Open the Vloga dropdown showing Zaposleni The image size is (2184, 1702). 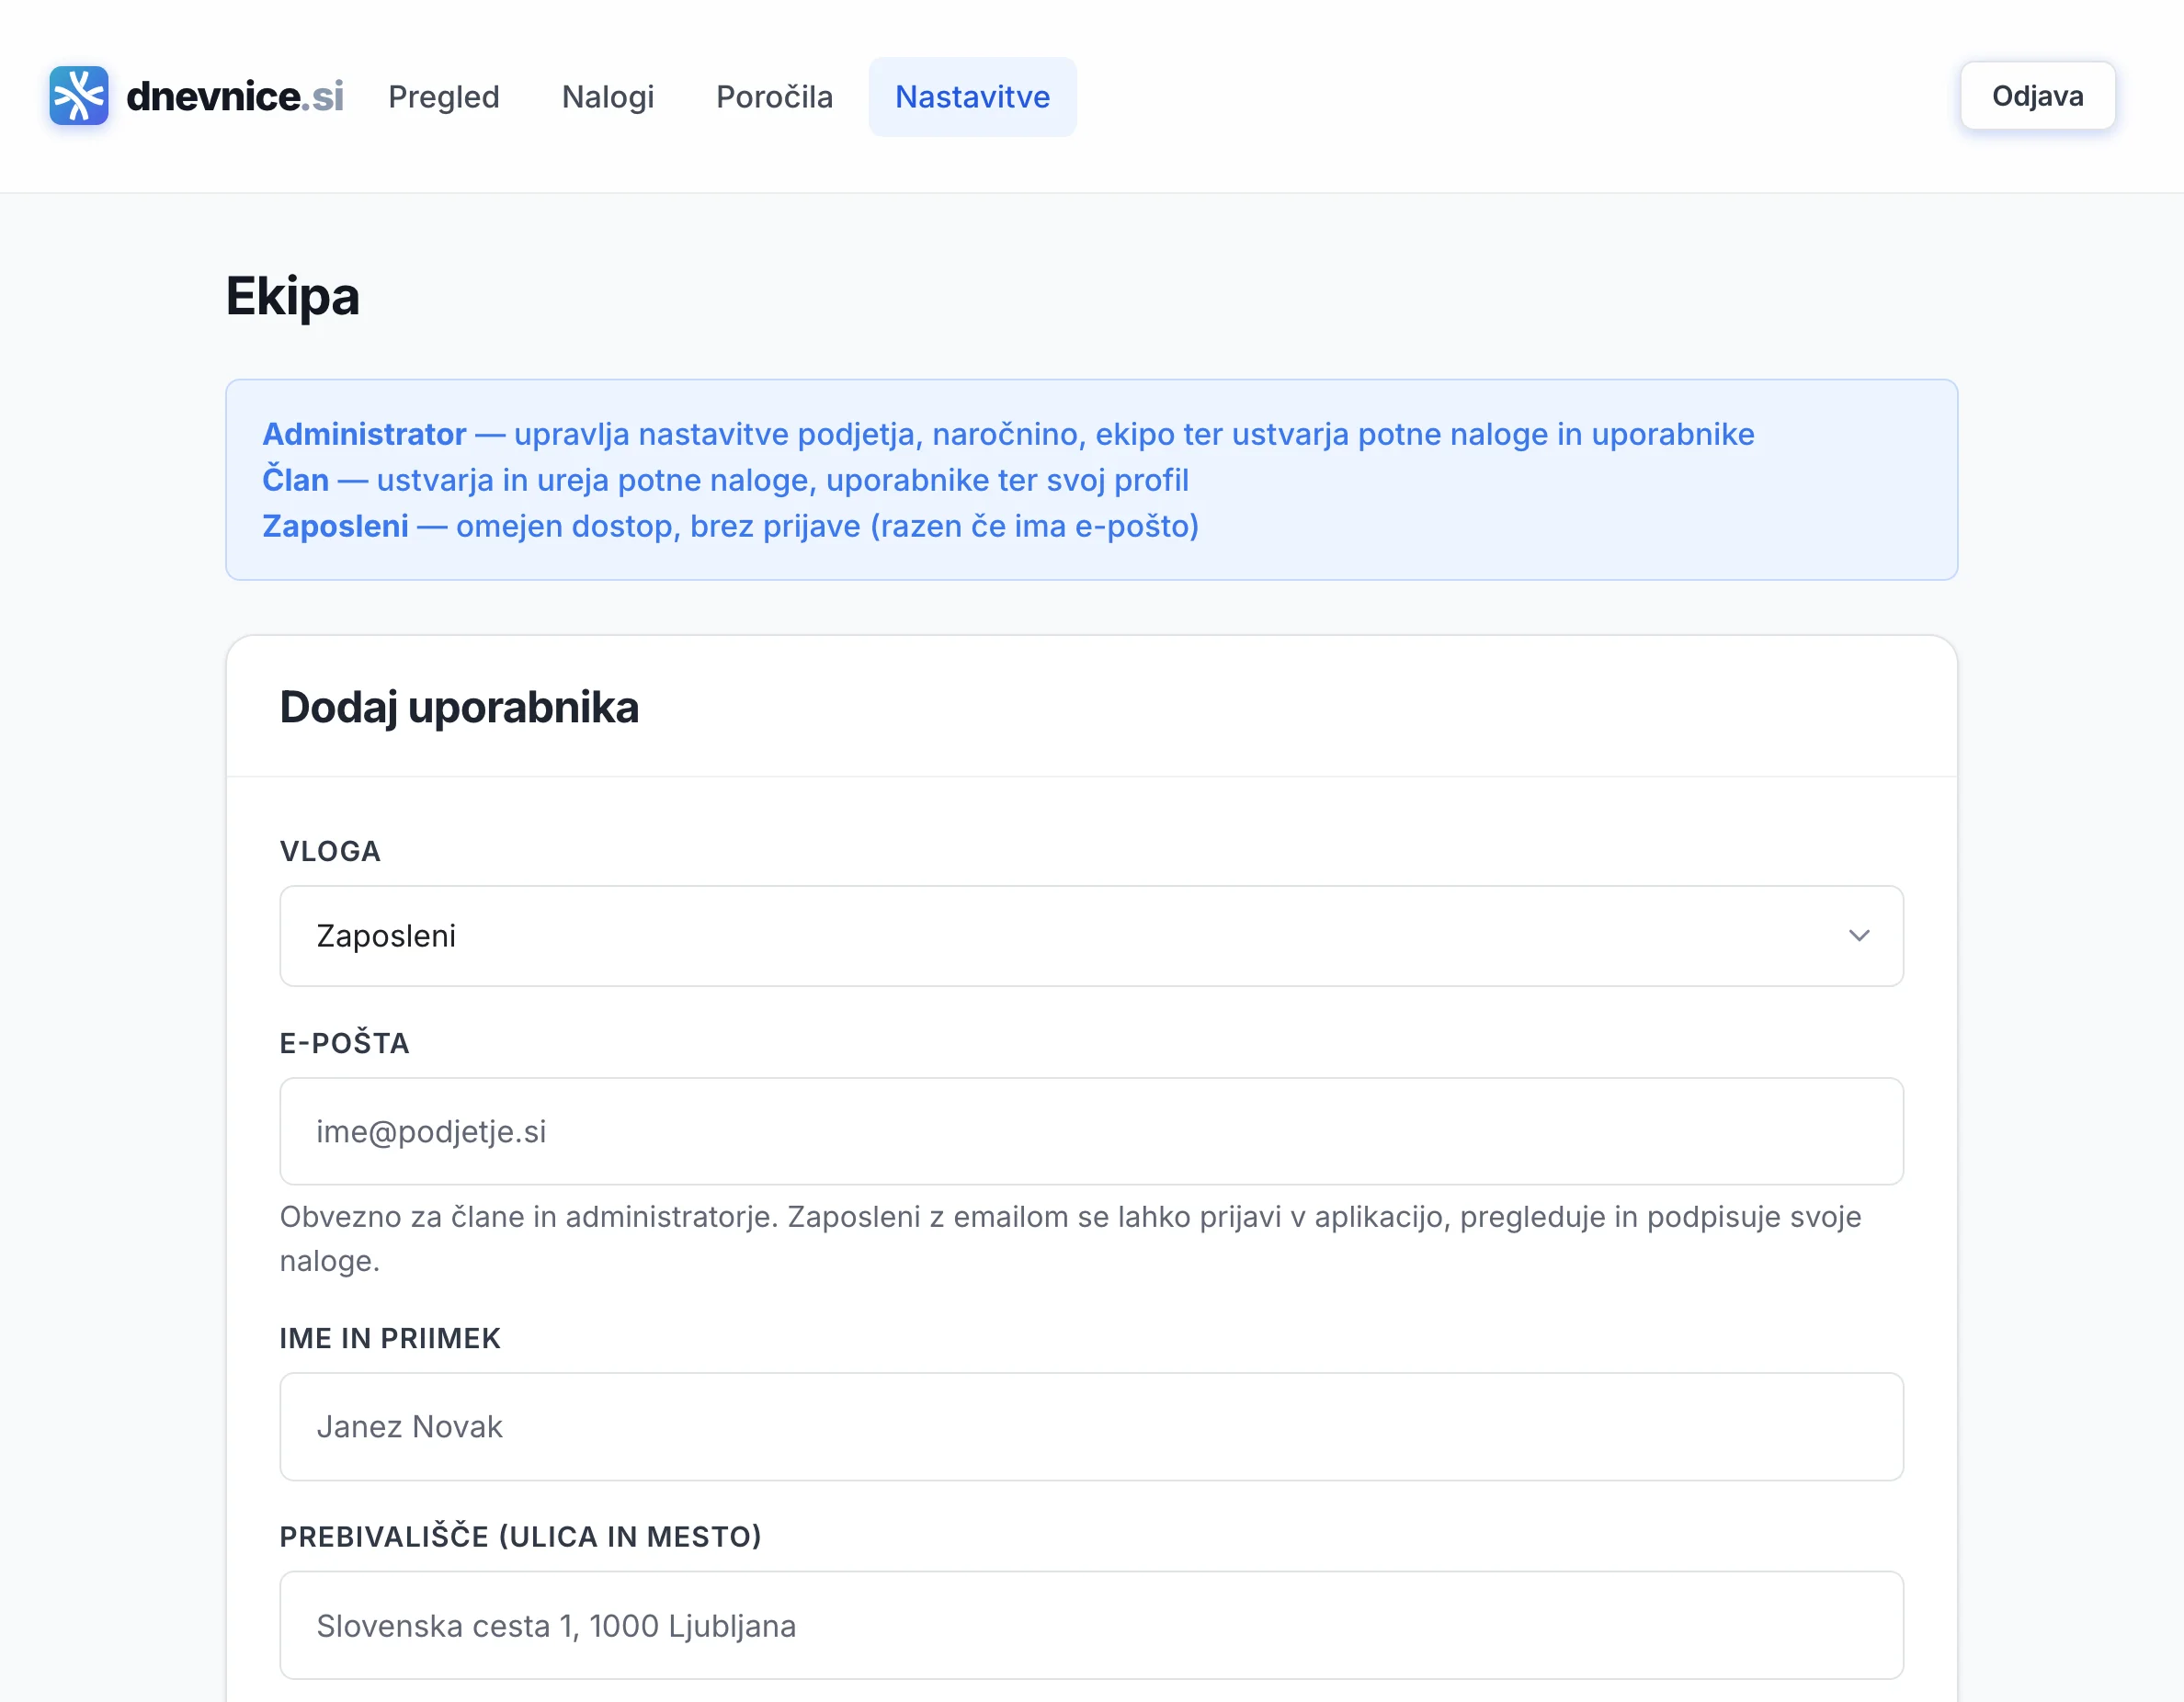coord(1090,936)
